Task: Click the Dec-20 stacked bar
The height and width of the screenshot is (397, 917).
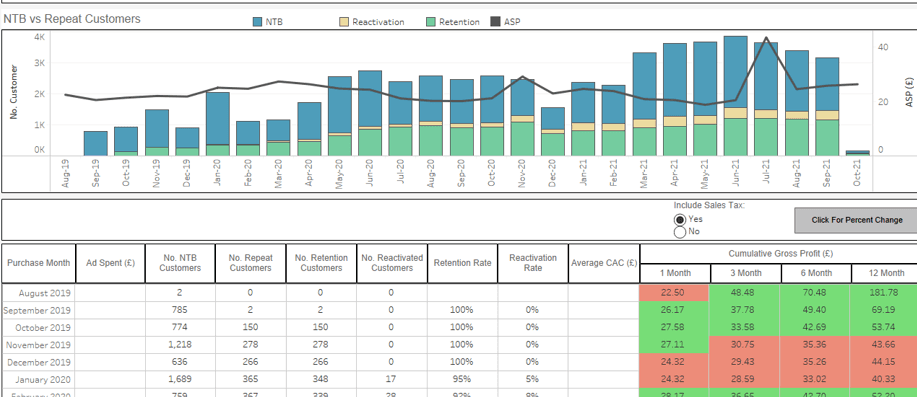Action: tap(553, 132)
